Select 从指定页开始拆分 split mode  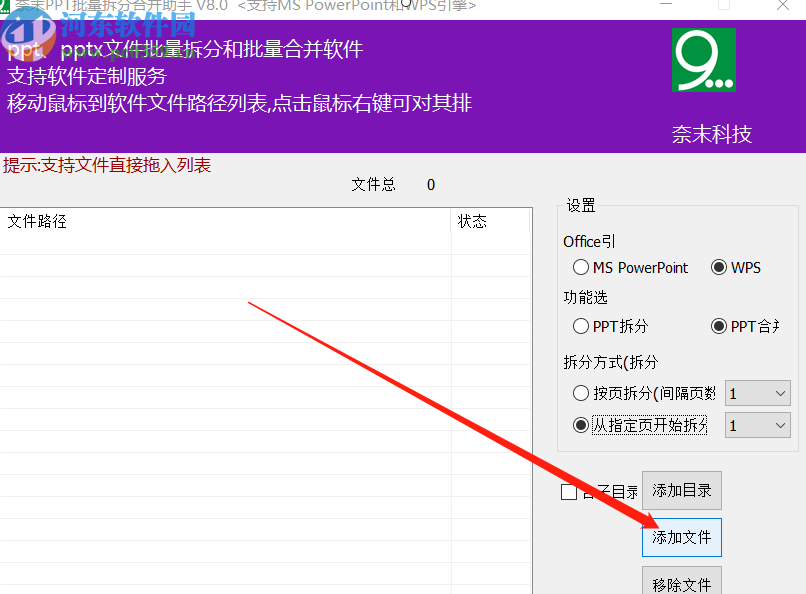point(581,425)
